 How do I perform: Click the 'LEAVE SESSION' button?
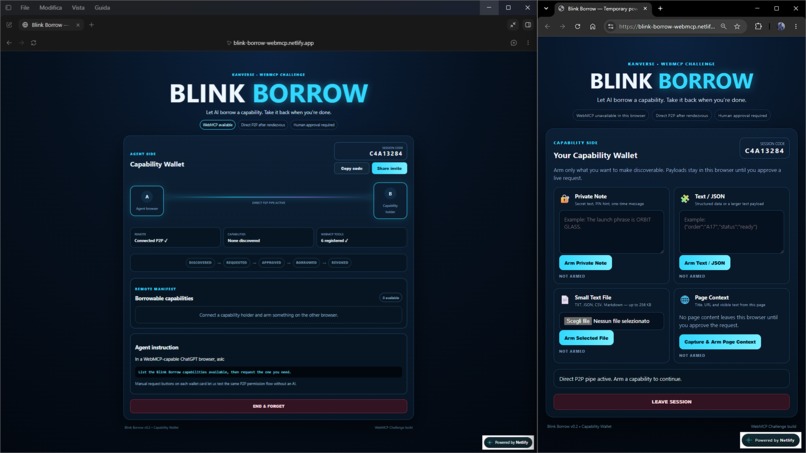[x=671, y=402]
